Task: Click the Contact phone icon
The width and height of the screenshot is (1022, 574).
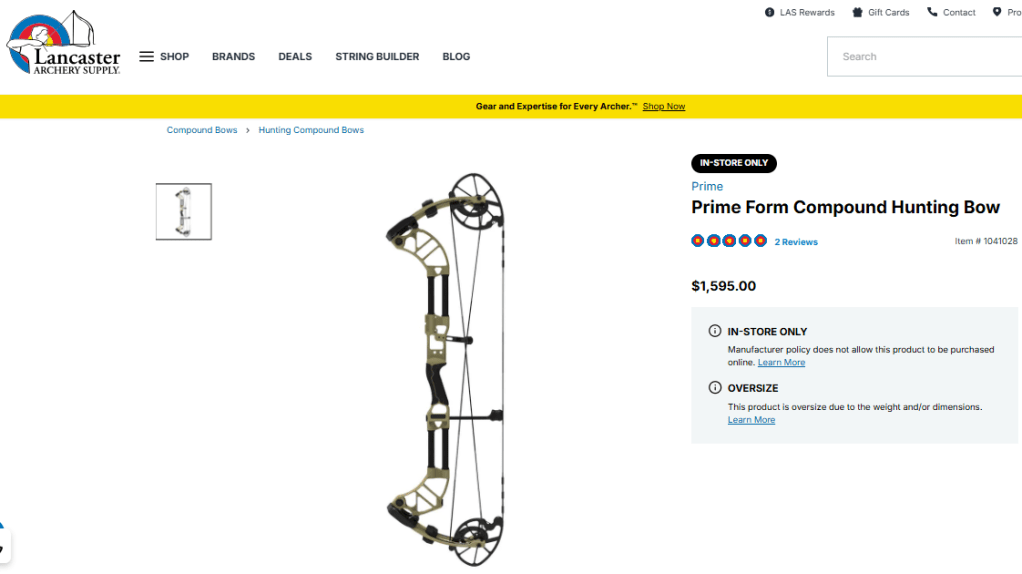Action: pyautogui.click(x=932, y=12)
